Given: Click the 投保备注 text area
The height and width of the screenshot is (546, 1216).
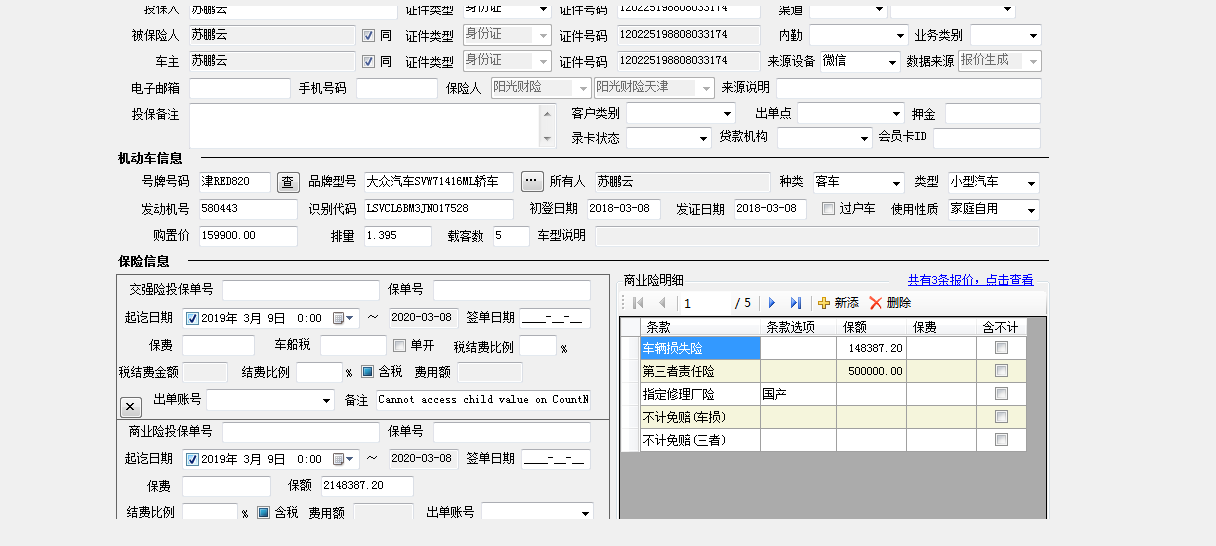Looking at the screenshot, I should [365, 126].
